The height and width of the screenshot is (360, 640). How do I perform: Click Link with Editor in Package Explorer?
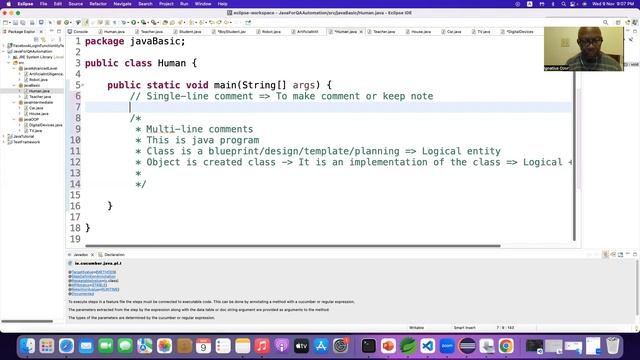pos(44,40)
